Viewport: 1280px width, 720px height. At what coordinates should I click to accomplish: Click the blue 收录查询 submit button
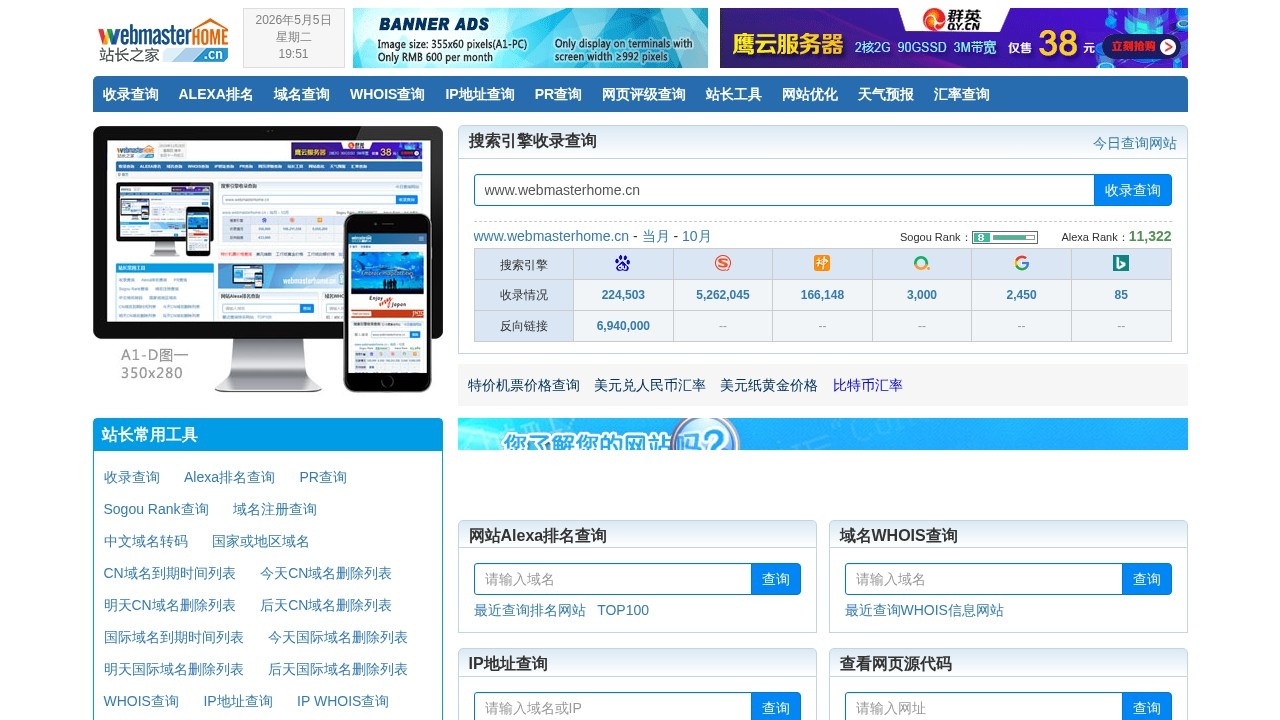pyautogui.click(x=1133, y=190)
